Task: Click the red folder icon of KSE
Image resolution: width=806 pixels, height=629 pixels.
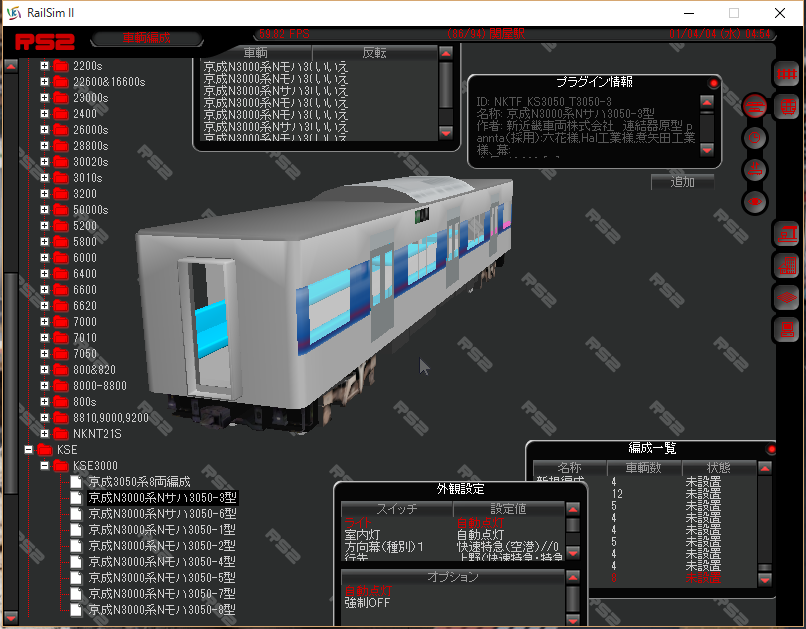Action: click(x=45, y=450)
